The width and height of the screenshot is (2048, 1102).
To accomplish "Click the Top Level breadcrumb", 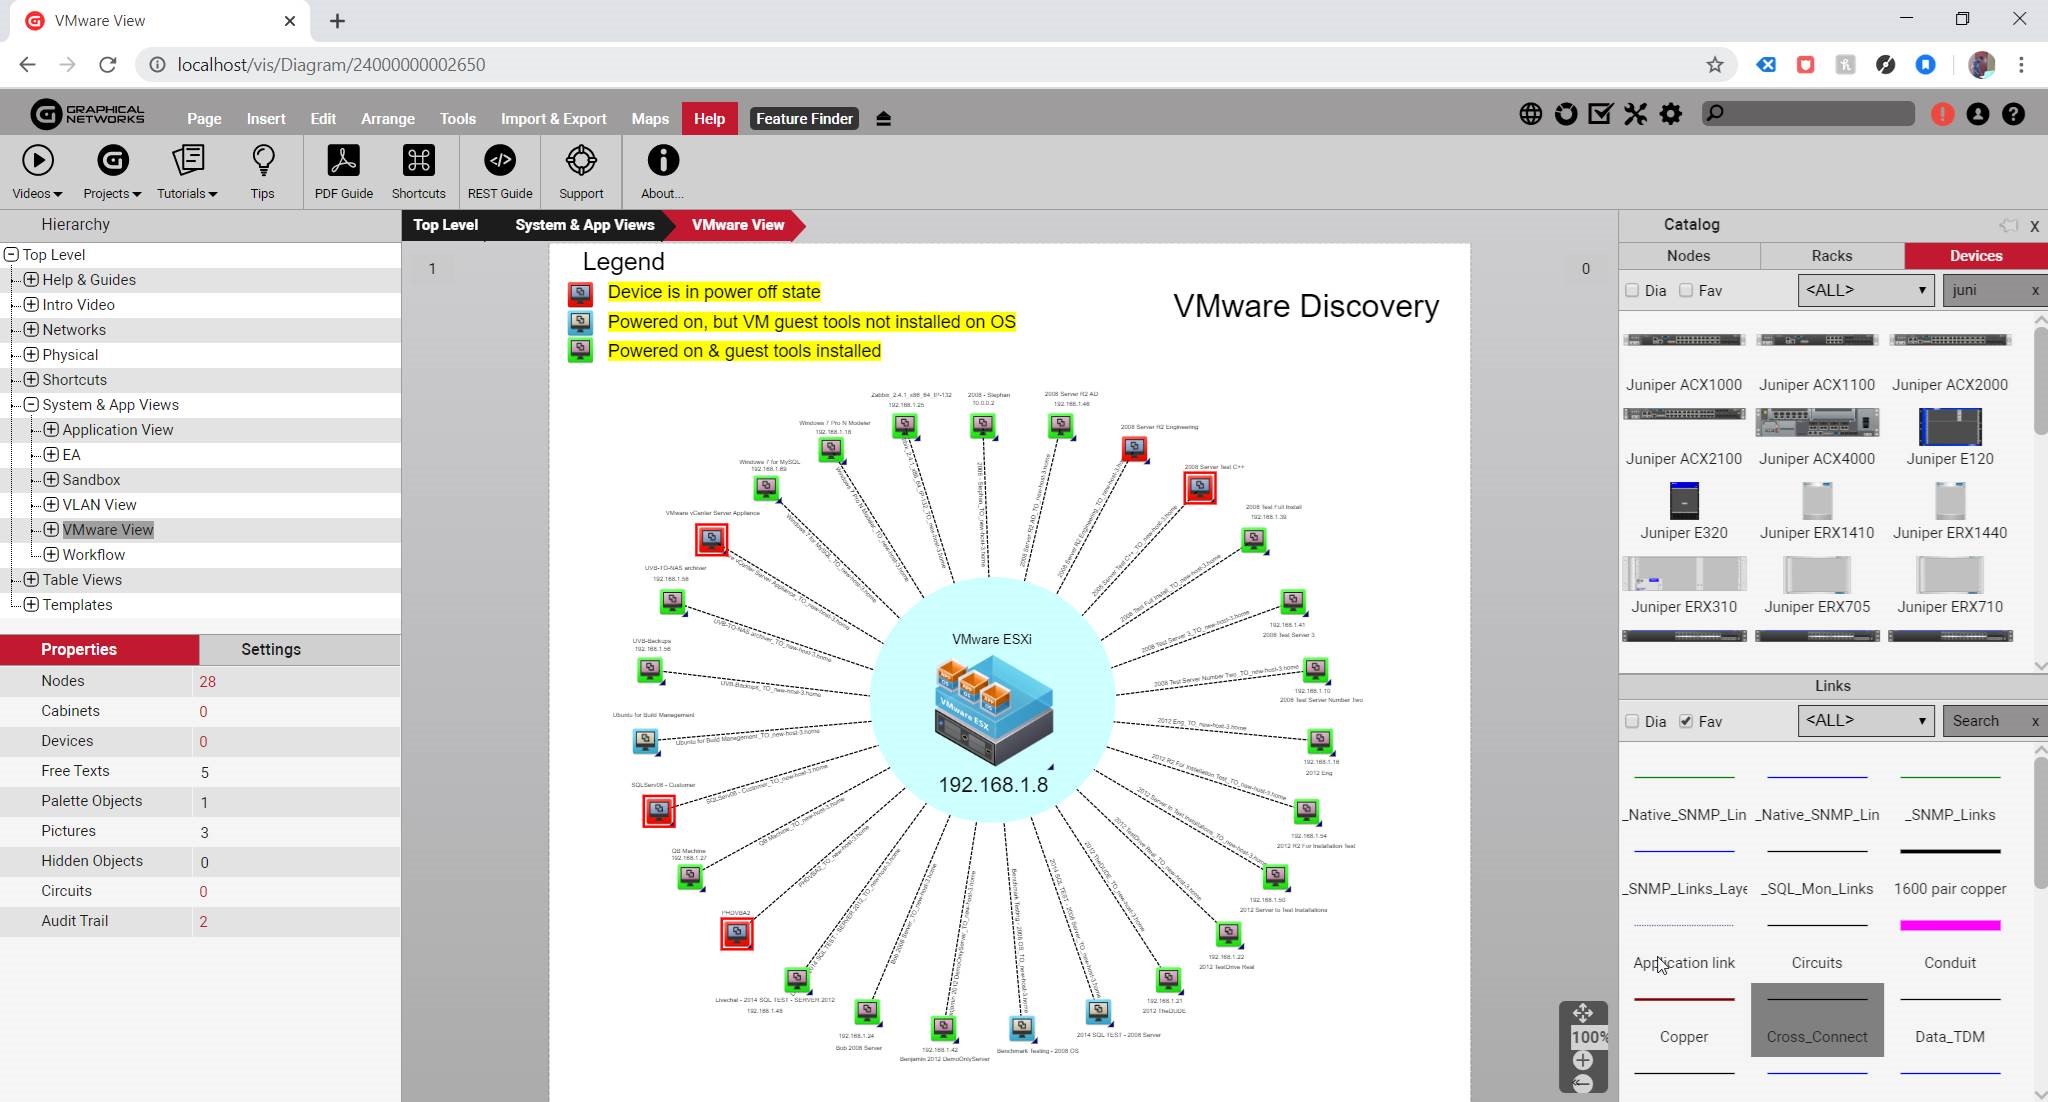I will click(x=445, y=225).
